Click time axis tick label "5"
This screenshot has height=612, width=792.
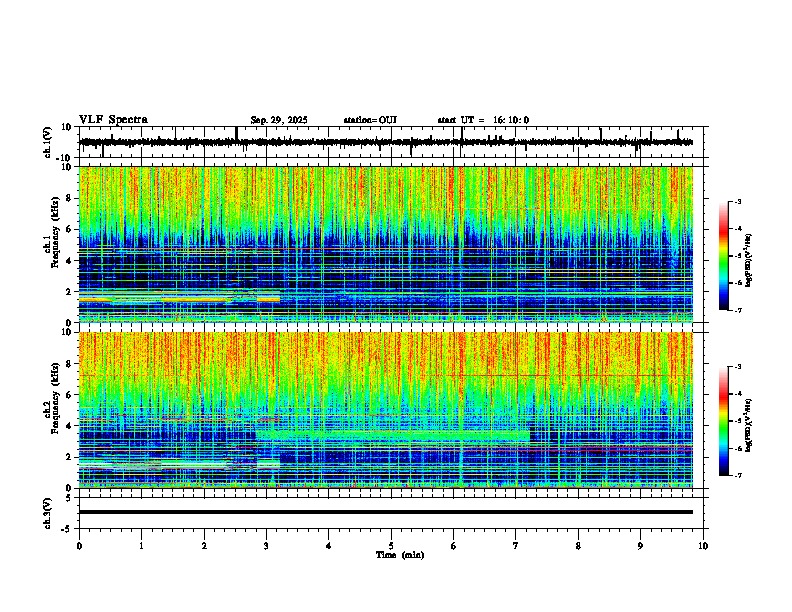(391, 546)
